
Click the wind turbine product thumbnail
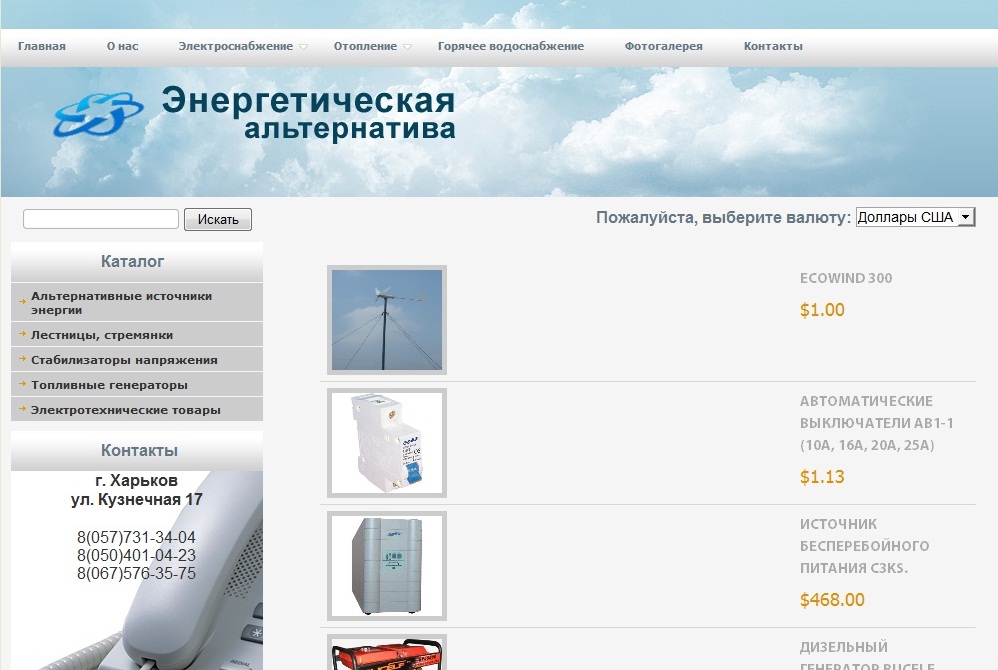(386, 320)
